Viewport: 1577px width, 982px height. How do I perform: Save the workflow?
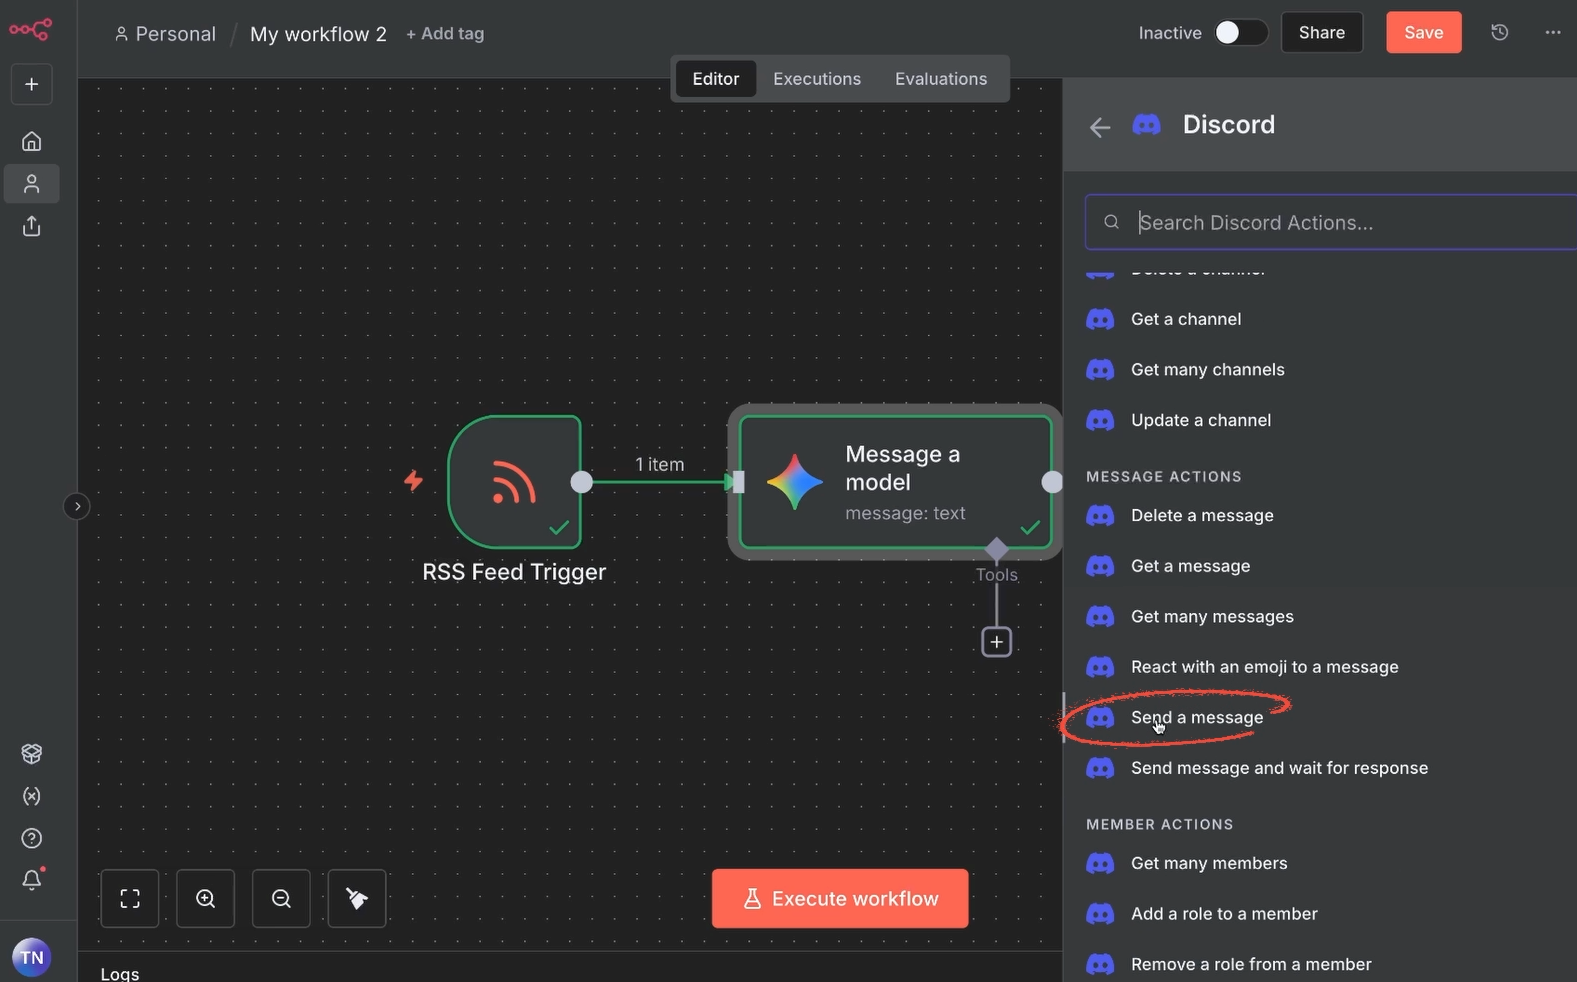pos(1423,33)
